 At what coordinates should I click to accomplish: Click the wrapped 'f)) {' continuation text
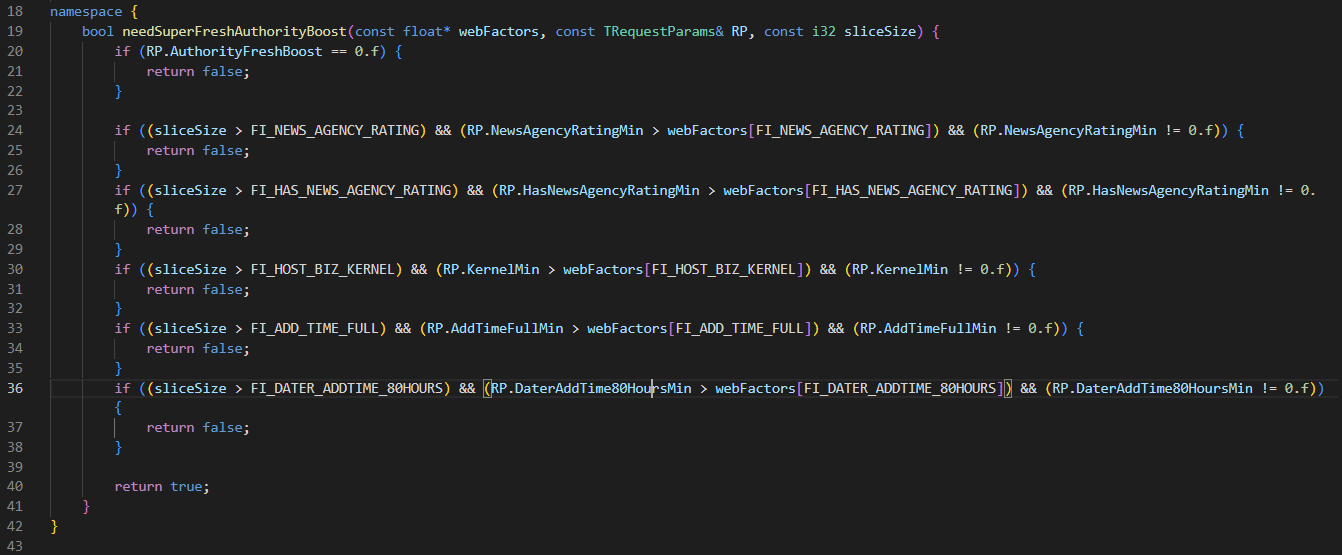point(134,210)
